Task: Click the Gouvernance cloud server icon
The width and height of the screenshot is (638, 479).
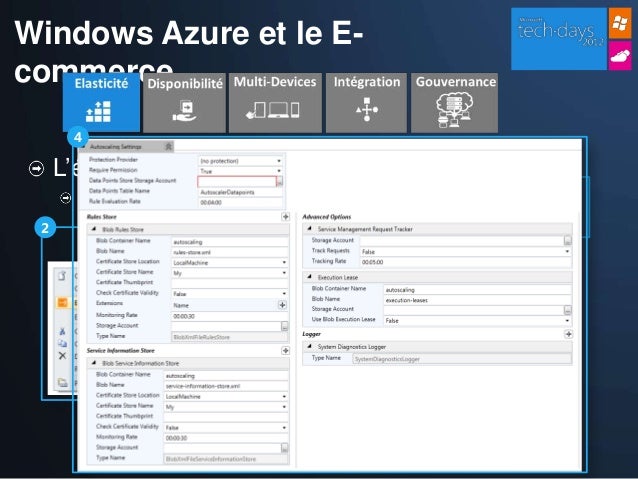Action: point(454,109)
